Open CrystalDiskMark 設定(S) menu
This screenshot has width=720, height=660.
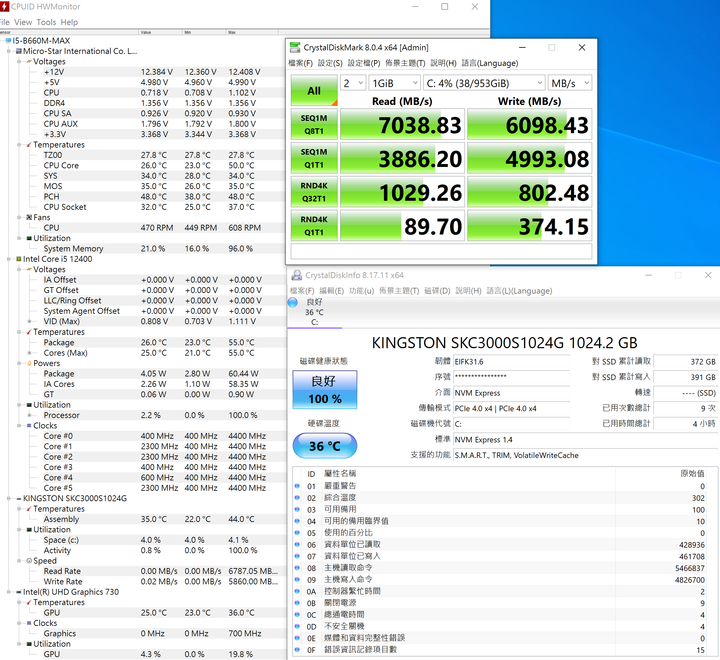click(330, 63)
